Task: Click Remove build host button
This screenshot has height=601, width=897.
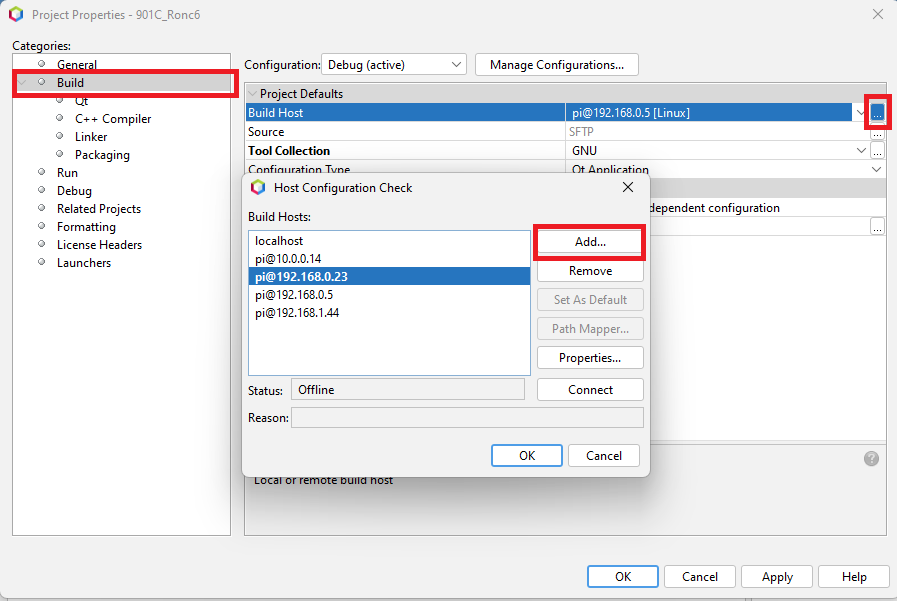Action: click(590, 271)
